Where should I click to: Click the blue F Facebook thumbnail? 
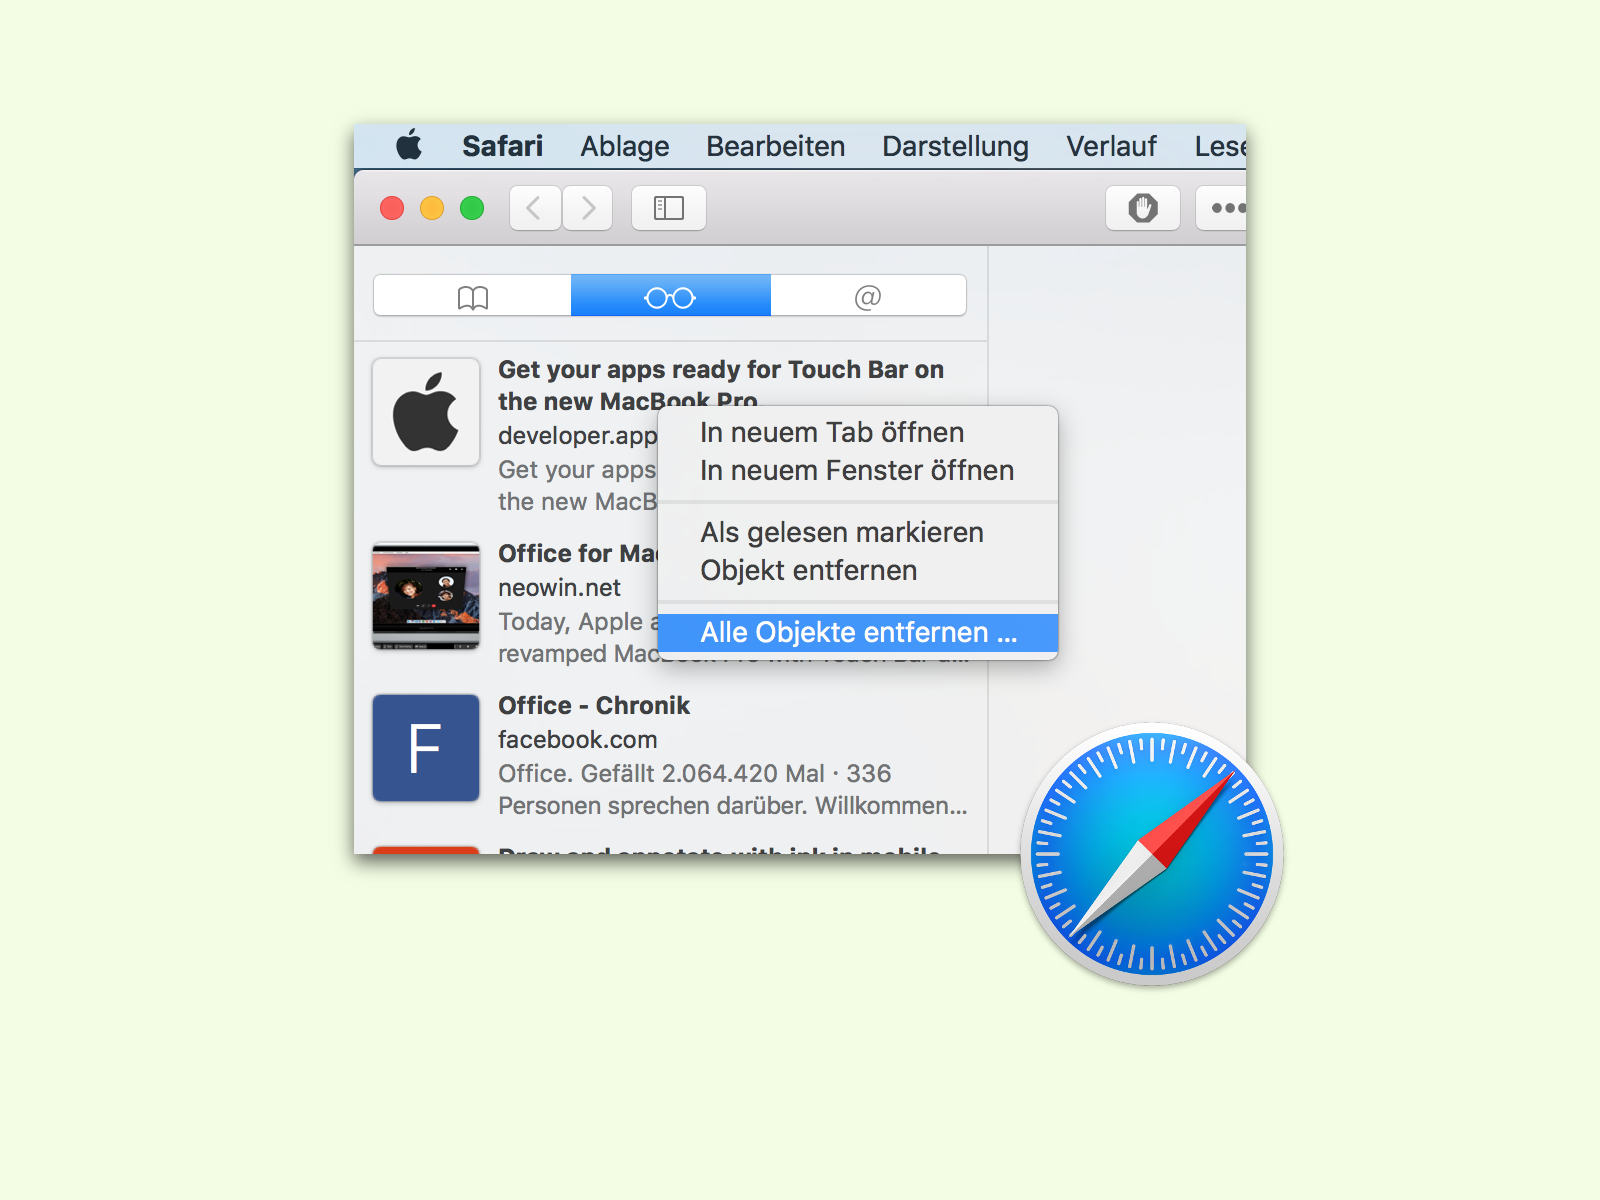coord(426,748)
